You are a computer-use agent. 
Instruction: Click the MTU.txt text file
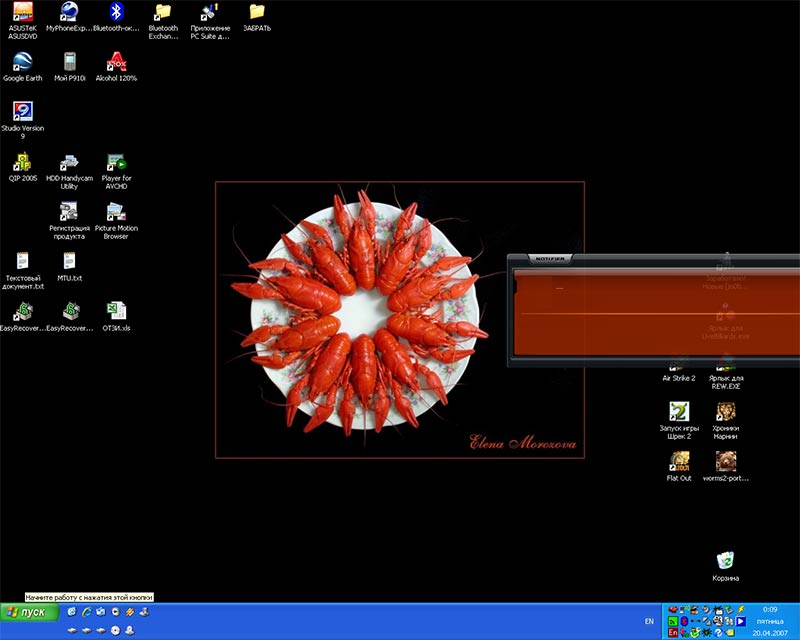(69, 262)
